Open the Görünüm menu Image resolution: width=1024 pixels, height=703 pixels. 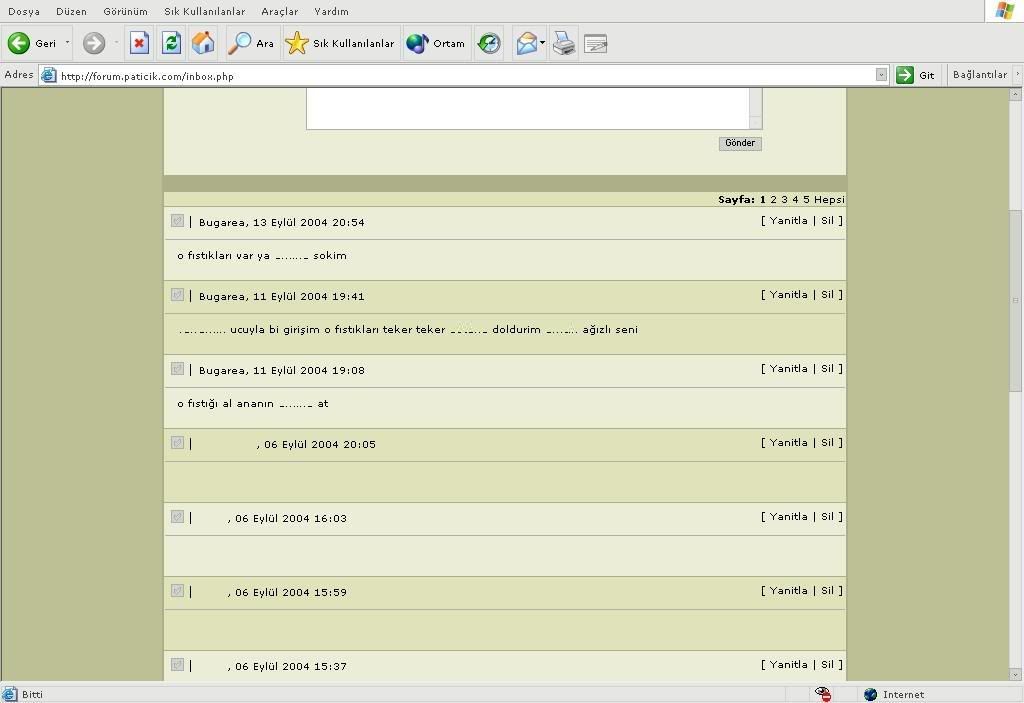point(125,12)
